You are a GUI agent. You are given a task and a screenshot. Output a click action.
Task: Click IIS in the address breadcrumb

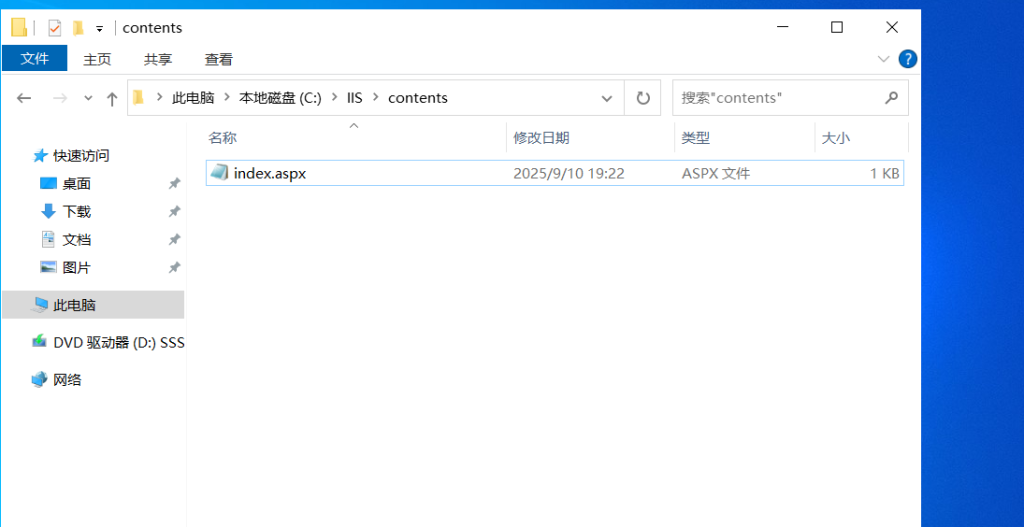354,98
